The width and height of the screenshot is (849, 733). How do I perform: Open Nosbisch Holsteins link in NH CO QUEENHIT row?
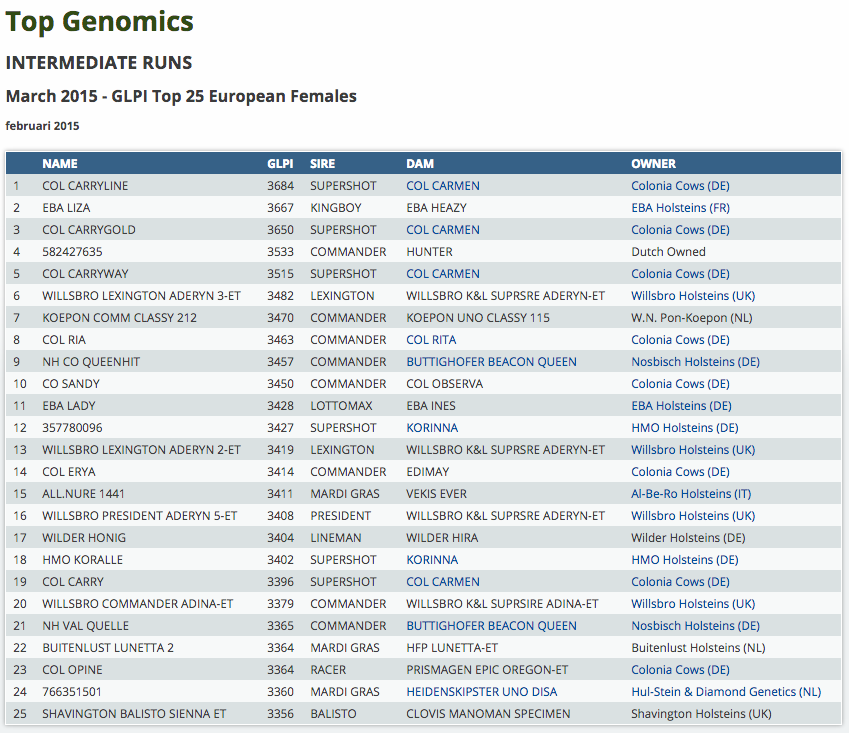click(x=695, y=362)
